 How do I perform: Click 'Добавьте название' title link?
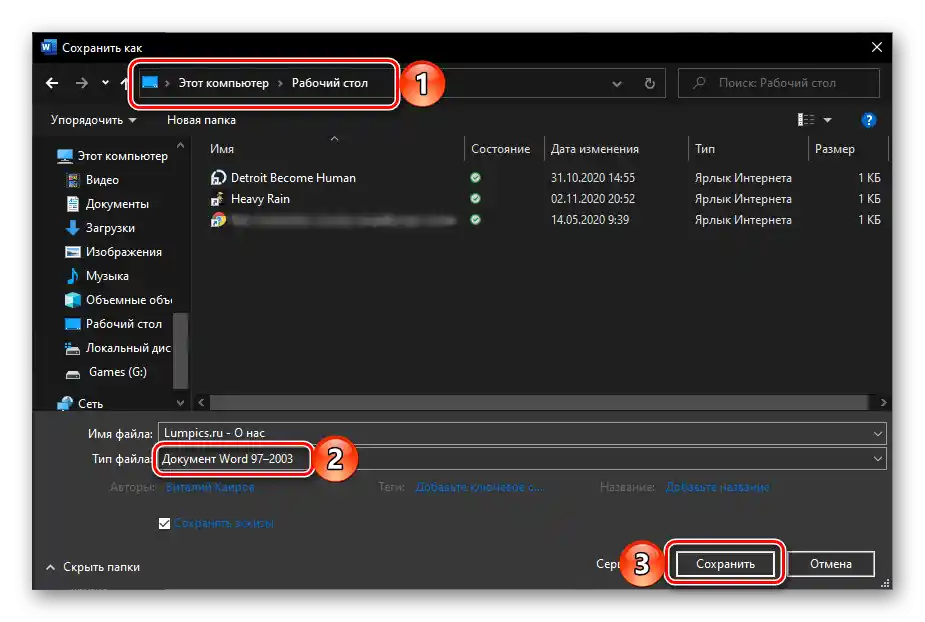pos(717,487)
